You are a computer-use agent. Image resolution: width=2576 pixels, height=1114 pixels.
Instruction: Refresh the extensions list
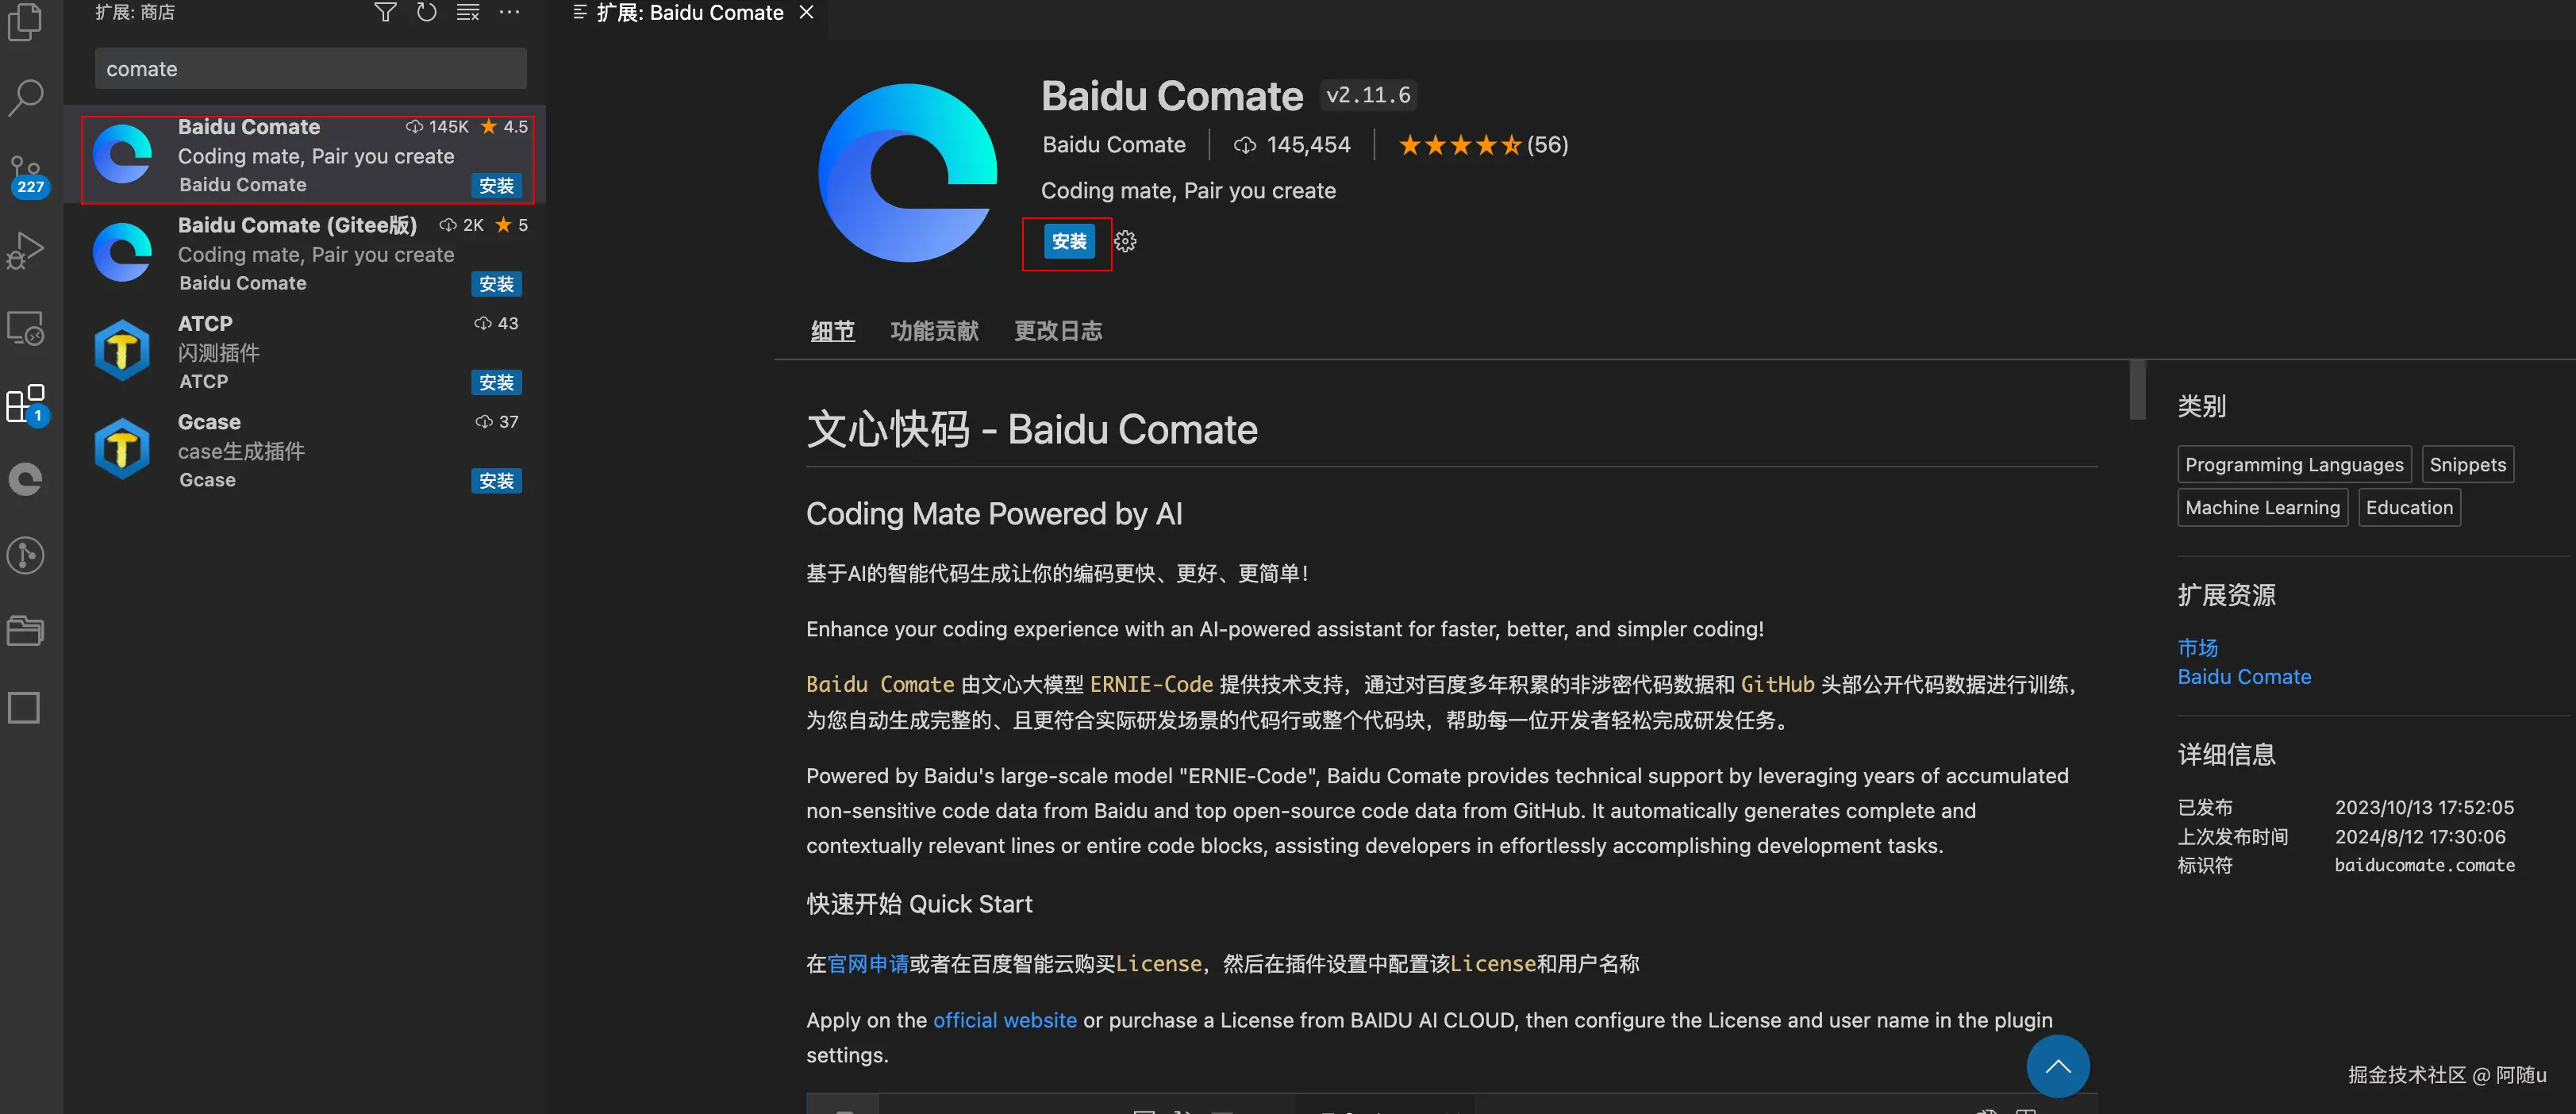pos(427,13)
